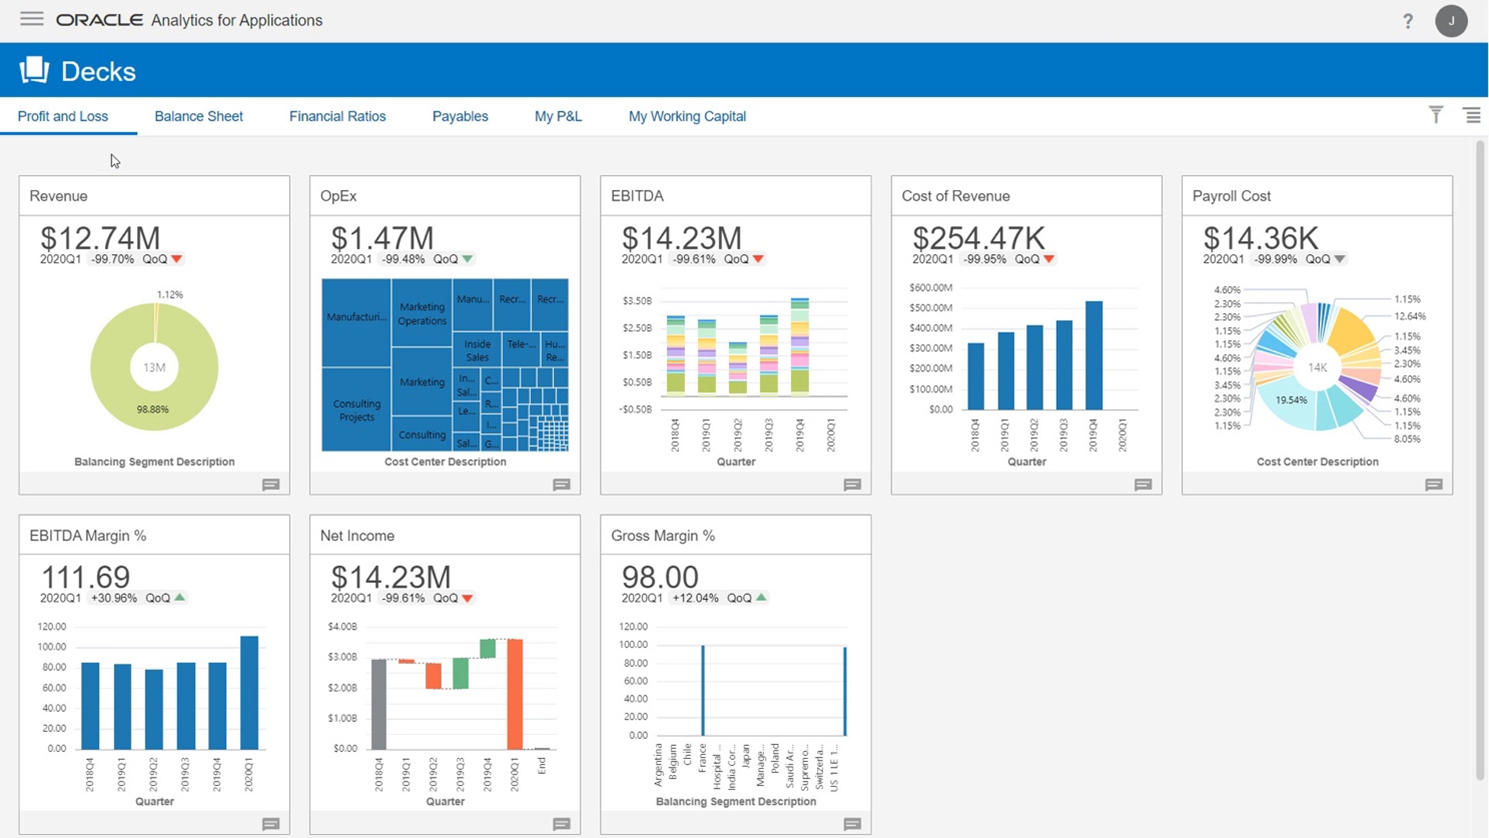Click the deck options icon beside the filter
This screenshot has width=1489, height=838.
point(1472,114)
